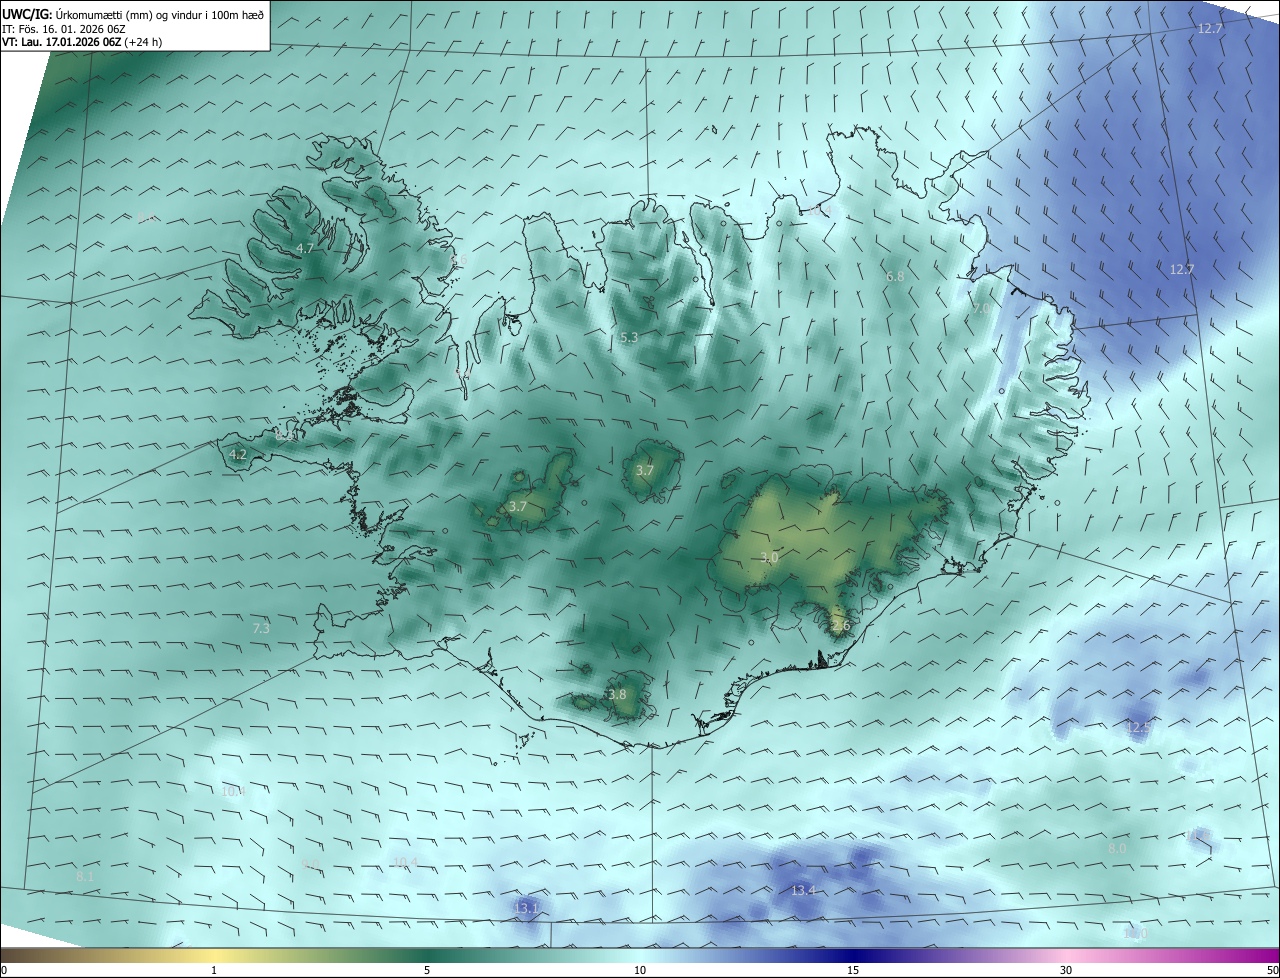Click the 13.1 value label in the blue patch
Viewport: 1280px width, 978px height.
point(526,908)
